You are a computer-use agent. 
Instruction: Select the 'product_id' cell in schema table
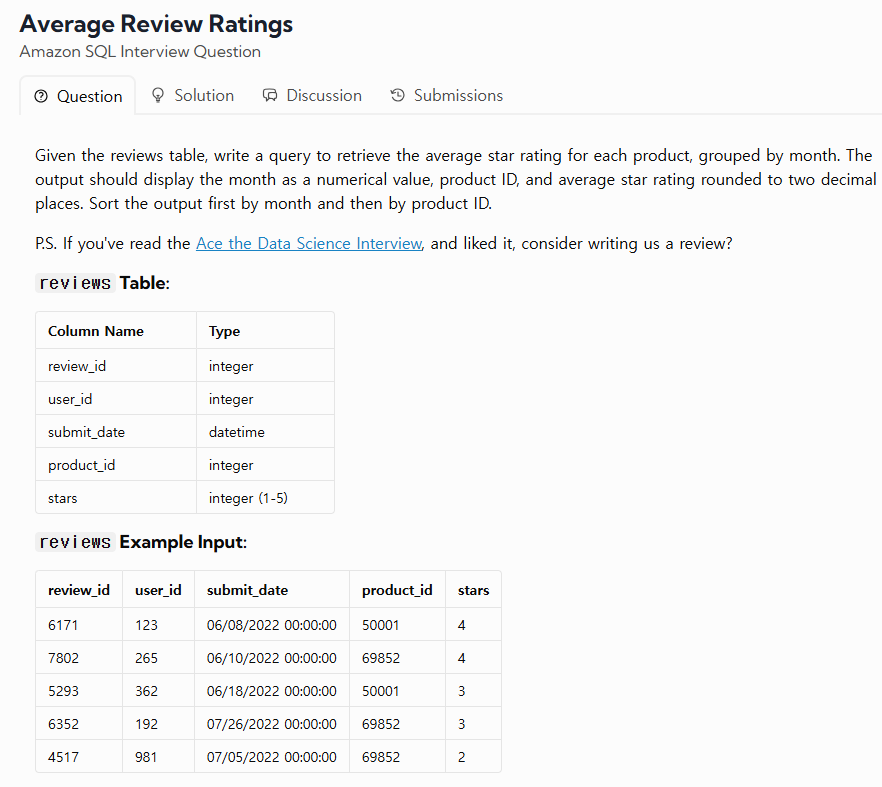coord(116,465)
